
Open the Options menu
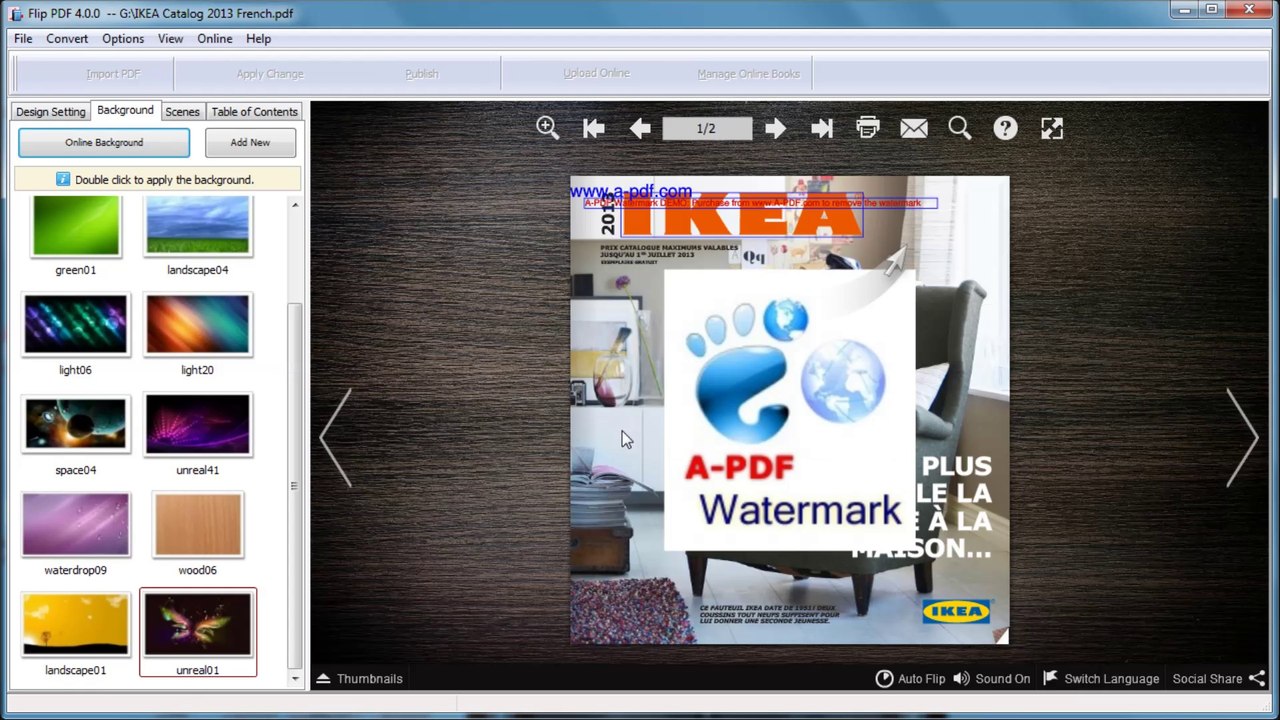click(x=123, y=38)
